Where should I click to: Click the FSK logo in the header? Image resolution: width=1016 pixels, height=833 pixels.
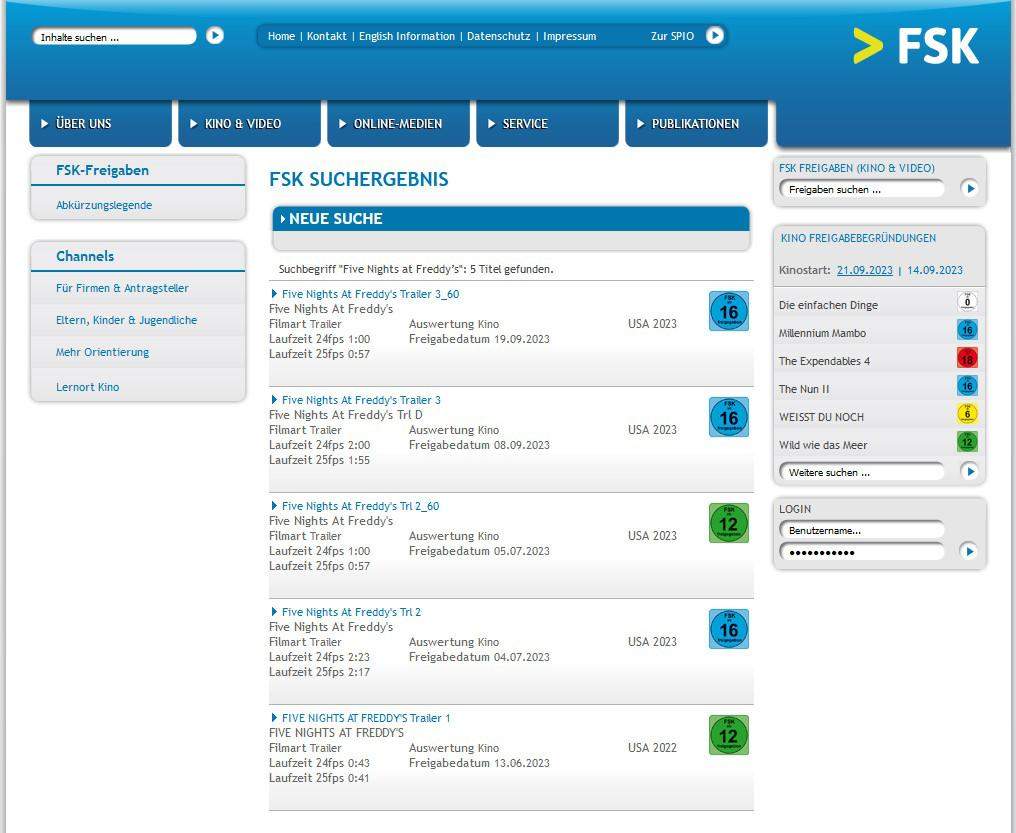[x=916, y=46]
